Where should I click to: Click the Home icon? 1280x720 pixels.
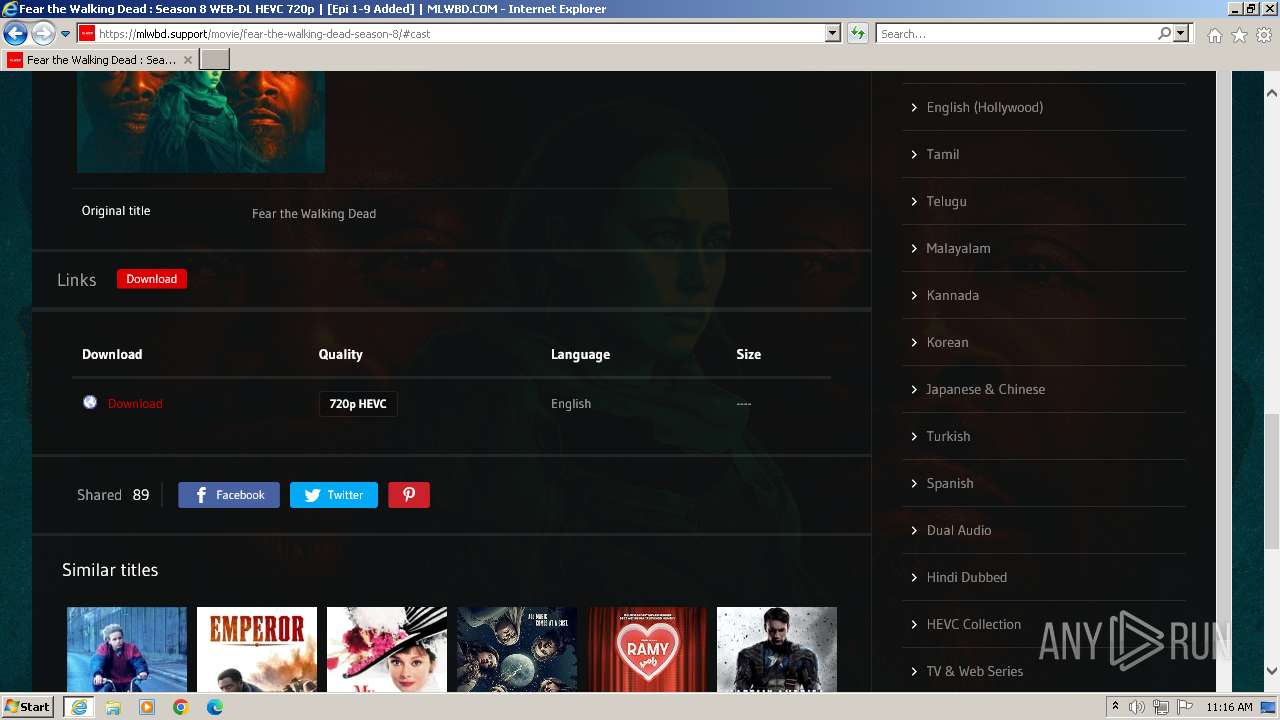pyautogui.click(x=1214, y=35)
